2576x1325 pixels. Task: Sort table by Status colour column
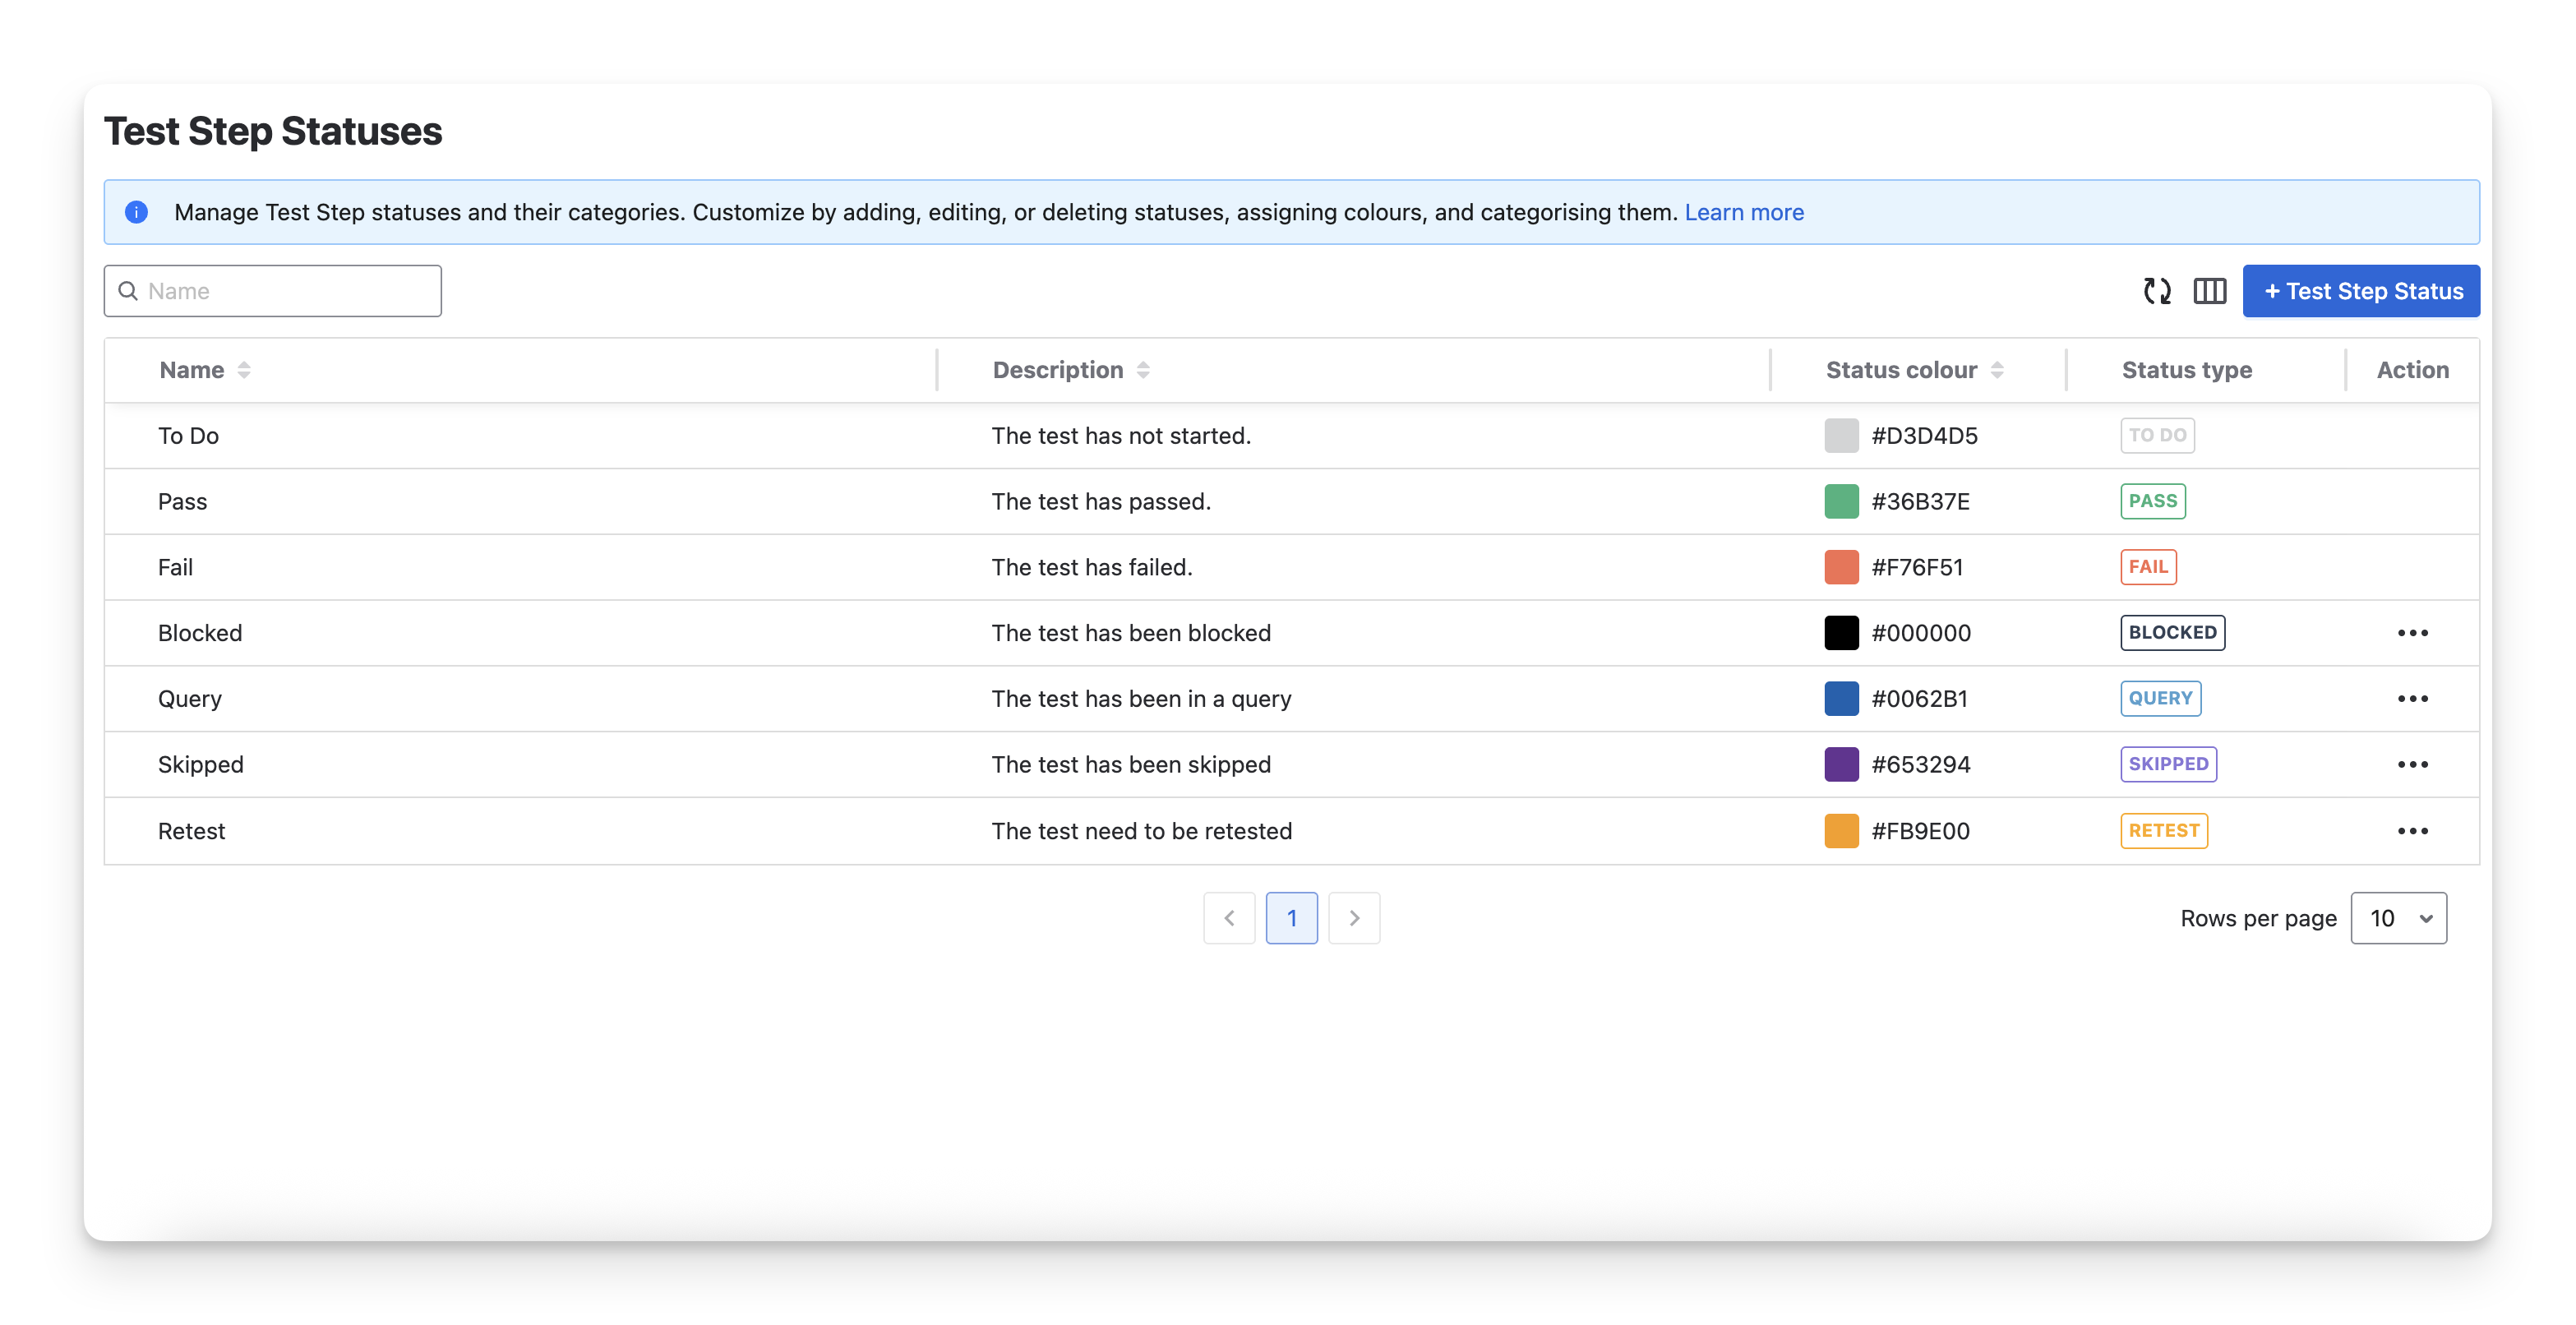[1996, 370]
